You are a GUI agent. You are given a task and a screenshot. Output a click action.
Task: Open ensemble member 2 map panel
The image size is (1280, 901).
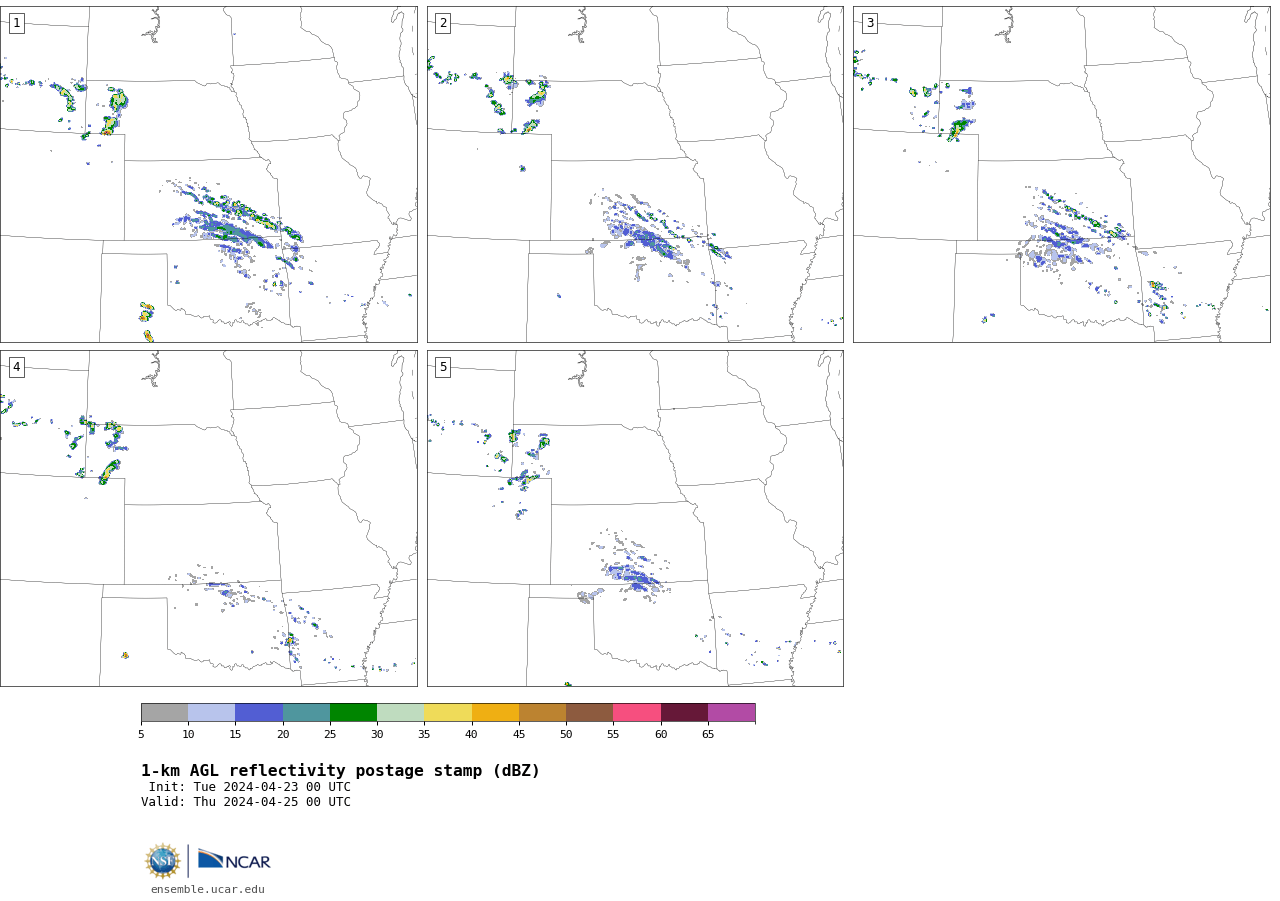[635, 174]
